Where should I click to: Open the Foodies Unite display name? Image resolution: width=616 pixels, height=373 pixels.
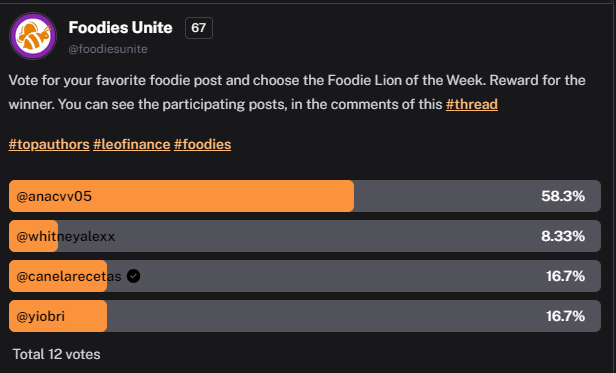tap(120, 28)
